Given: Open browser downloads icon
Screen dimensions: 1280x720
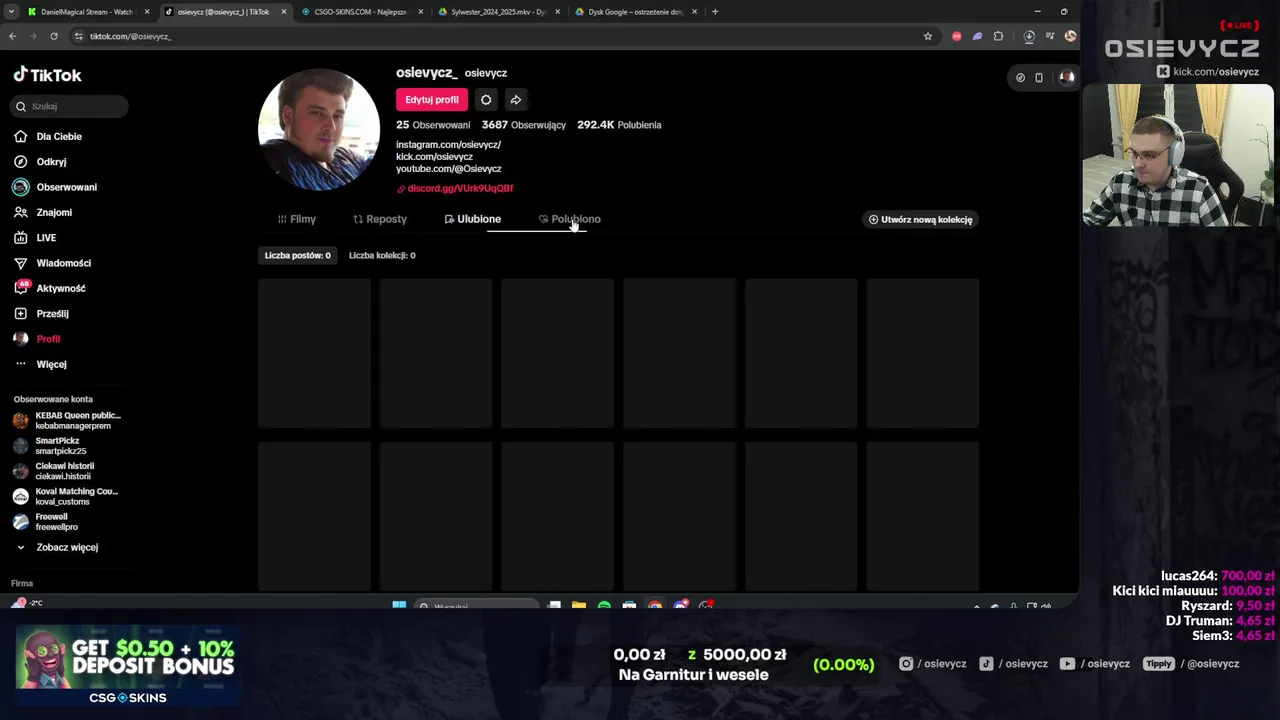Looking at the screenshot, I should tap(1029, 36).
